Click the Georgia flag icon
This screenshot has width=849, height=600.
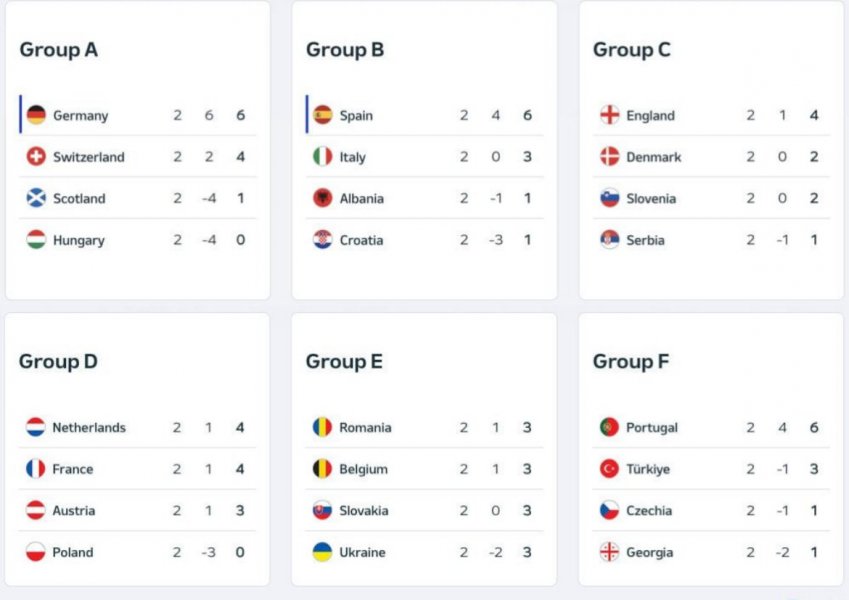[609, 552]
